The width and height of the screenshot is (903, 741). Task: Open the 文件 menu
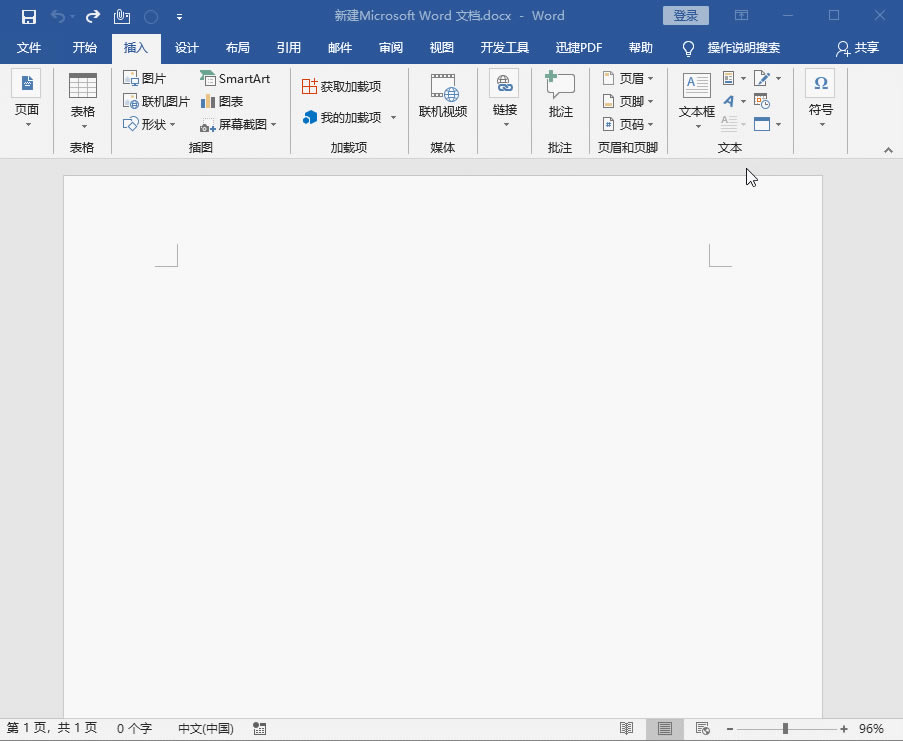(29, 47)
